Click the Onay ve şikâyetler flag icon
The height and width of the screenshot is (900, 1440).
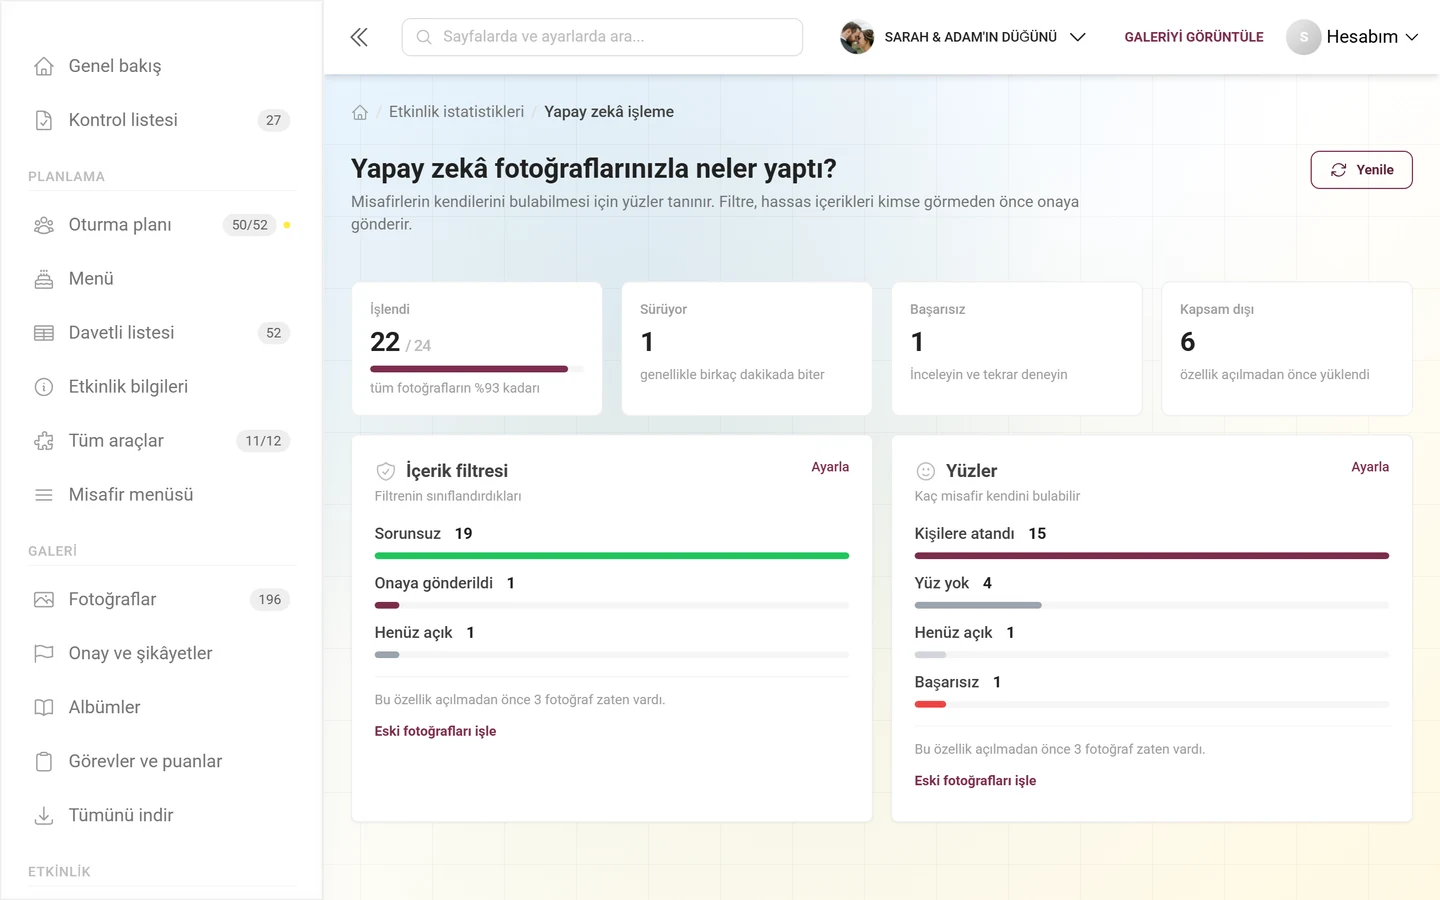[x=44, y=654]
